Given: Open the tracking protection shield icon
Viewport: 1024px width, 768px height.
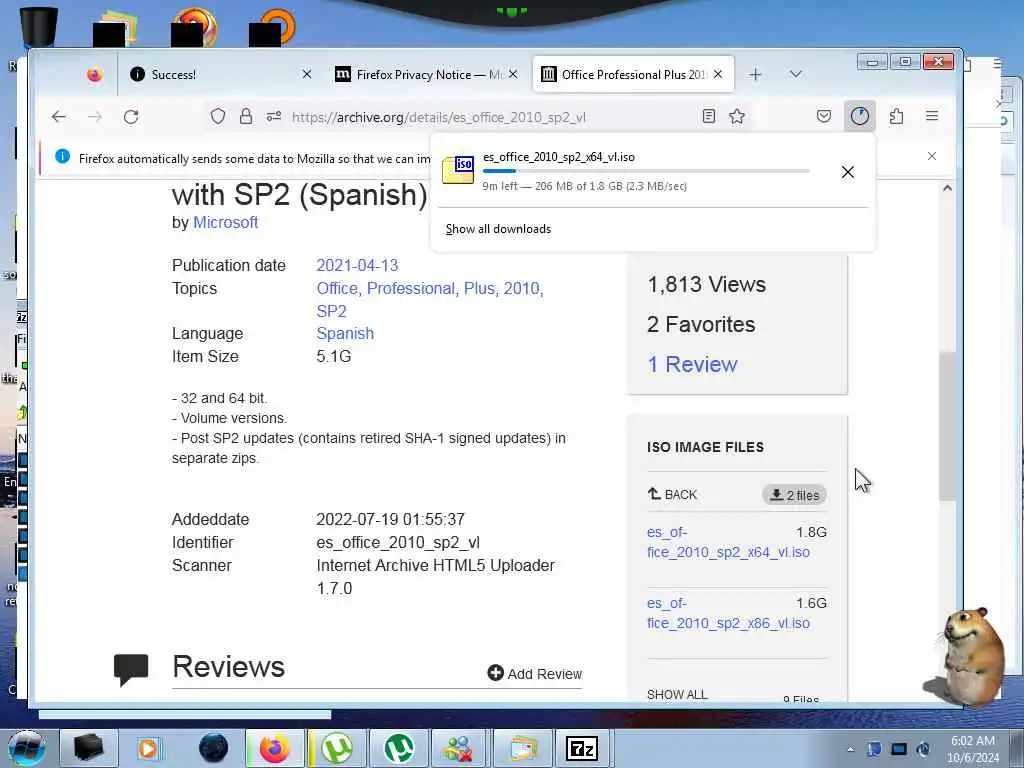Looking at the screenshot, I should pos(218,117).
